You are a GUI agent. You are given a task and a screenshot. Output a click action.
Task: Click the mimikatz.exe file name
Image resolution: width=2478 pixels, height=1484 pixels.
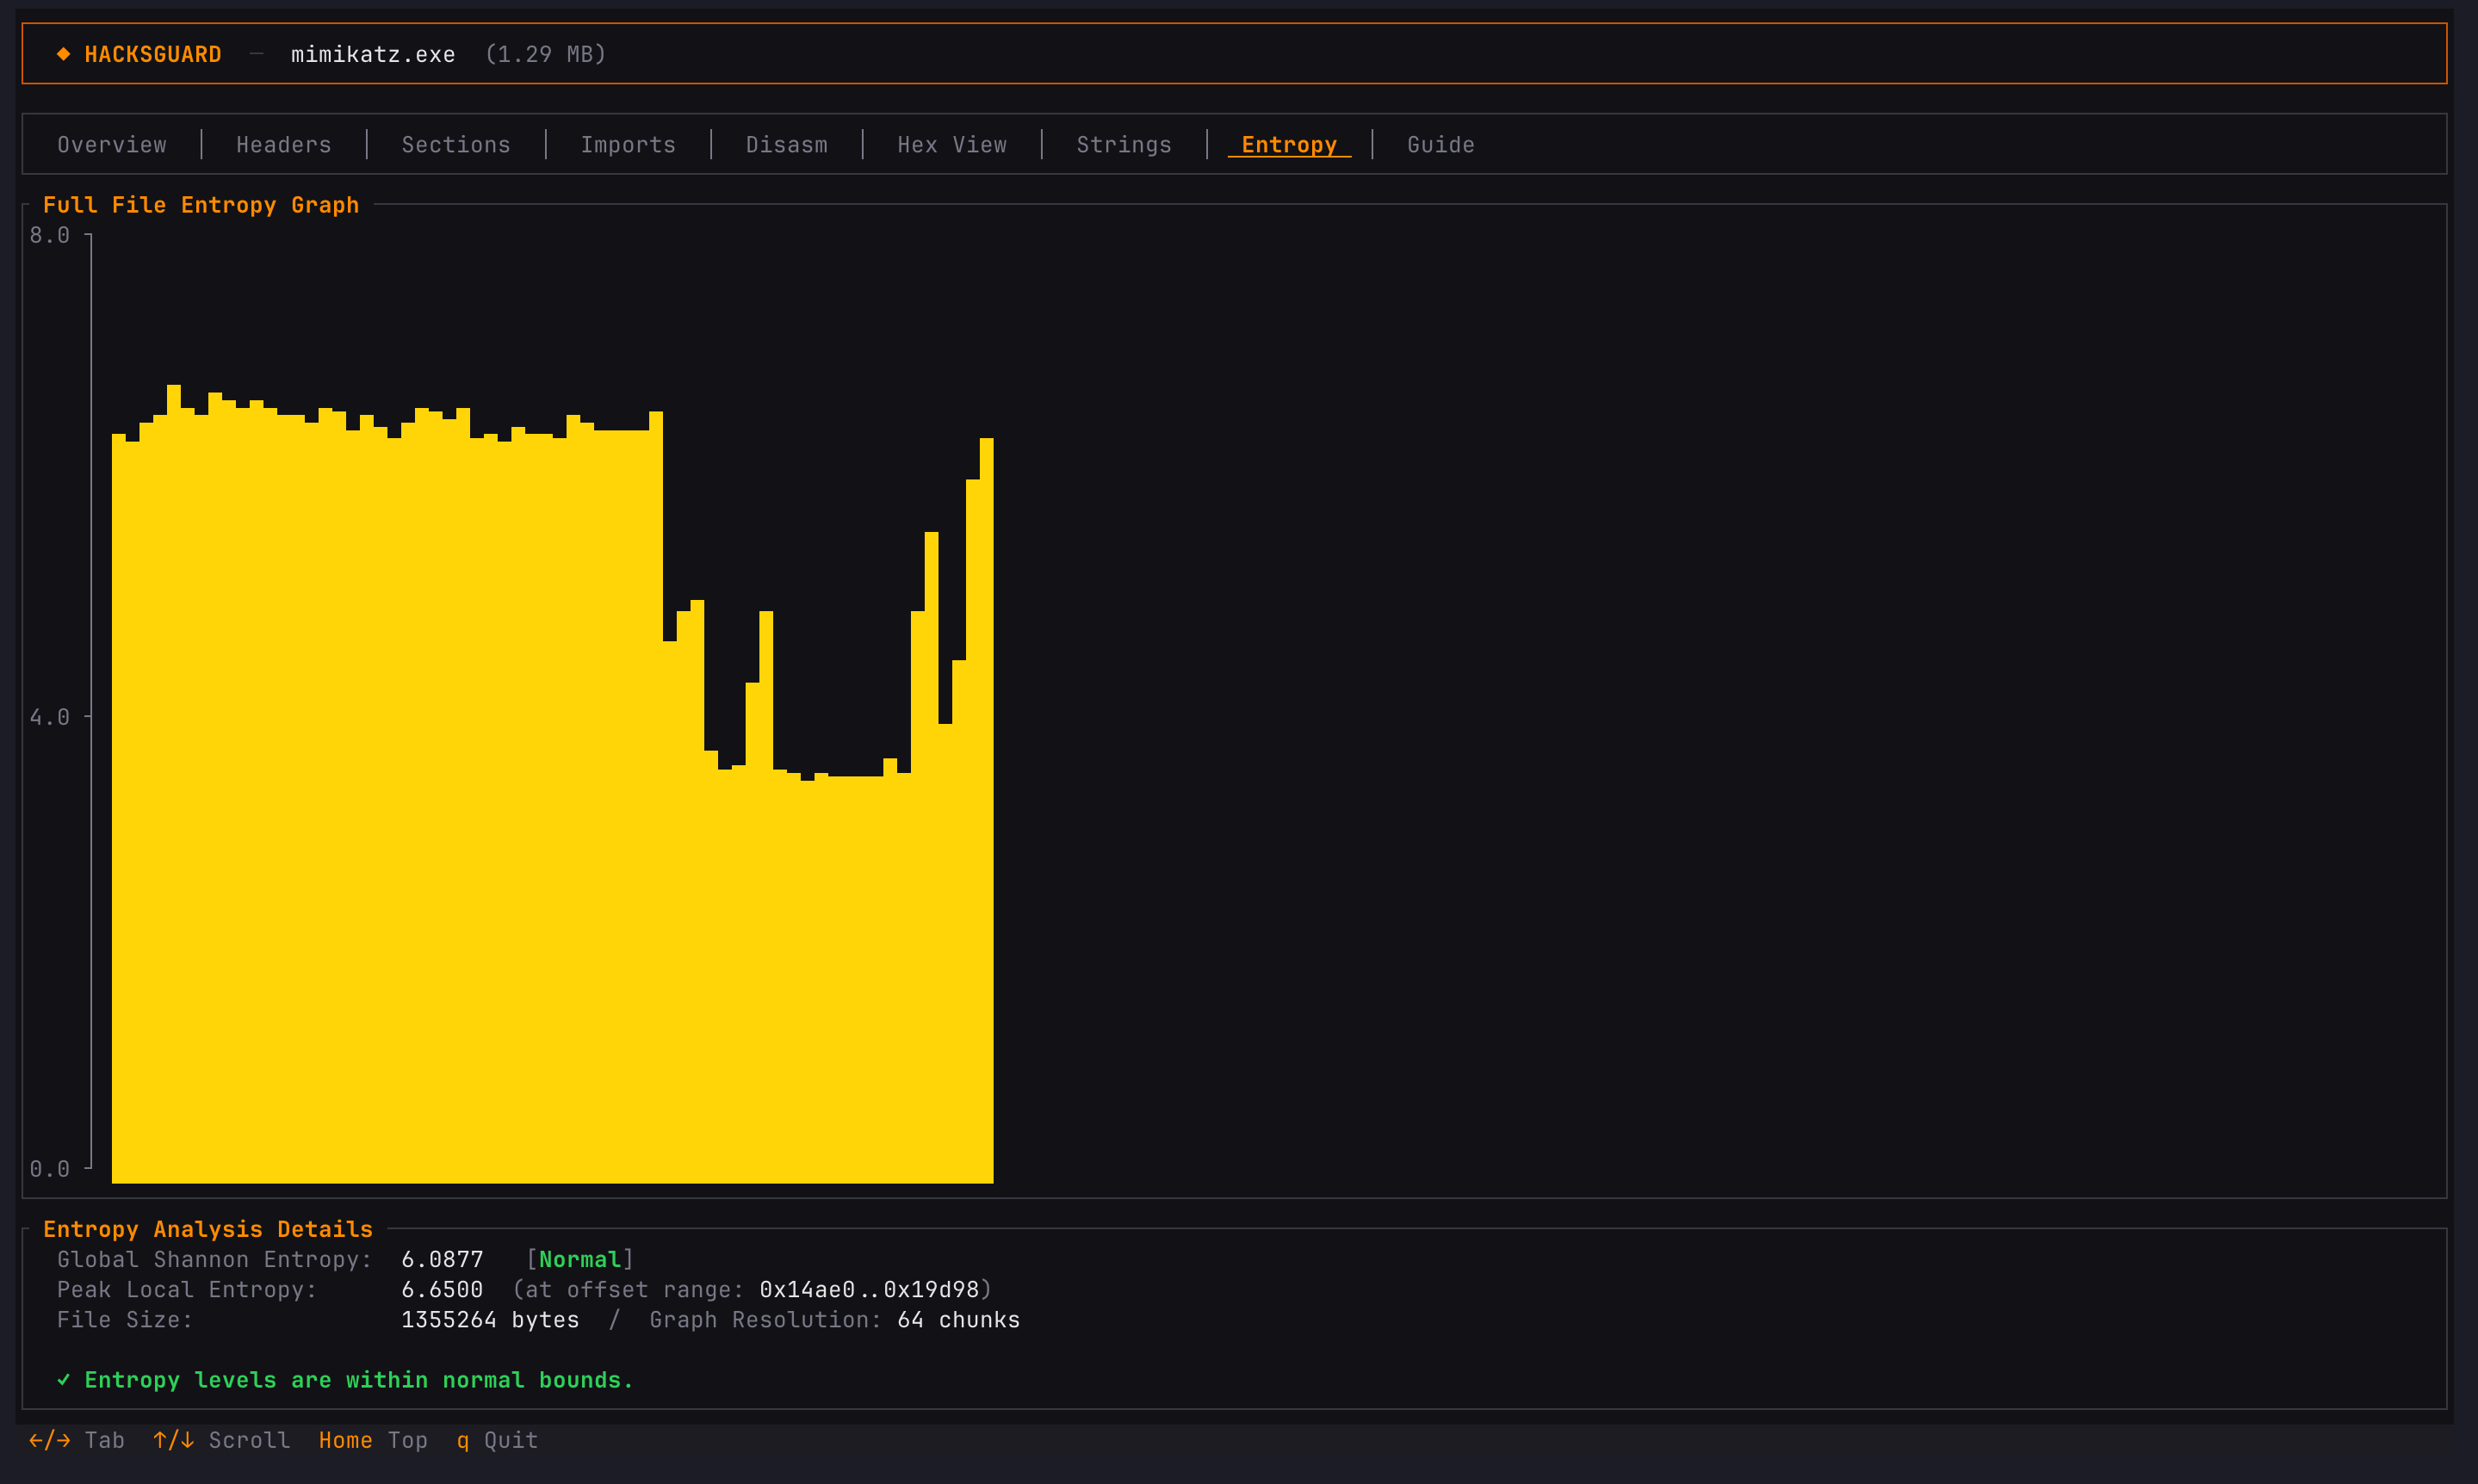[x=373, y=54]
